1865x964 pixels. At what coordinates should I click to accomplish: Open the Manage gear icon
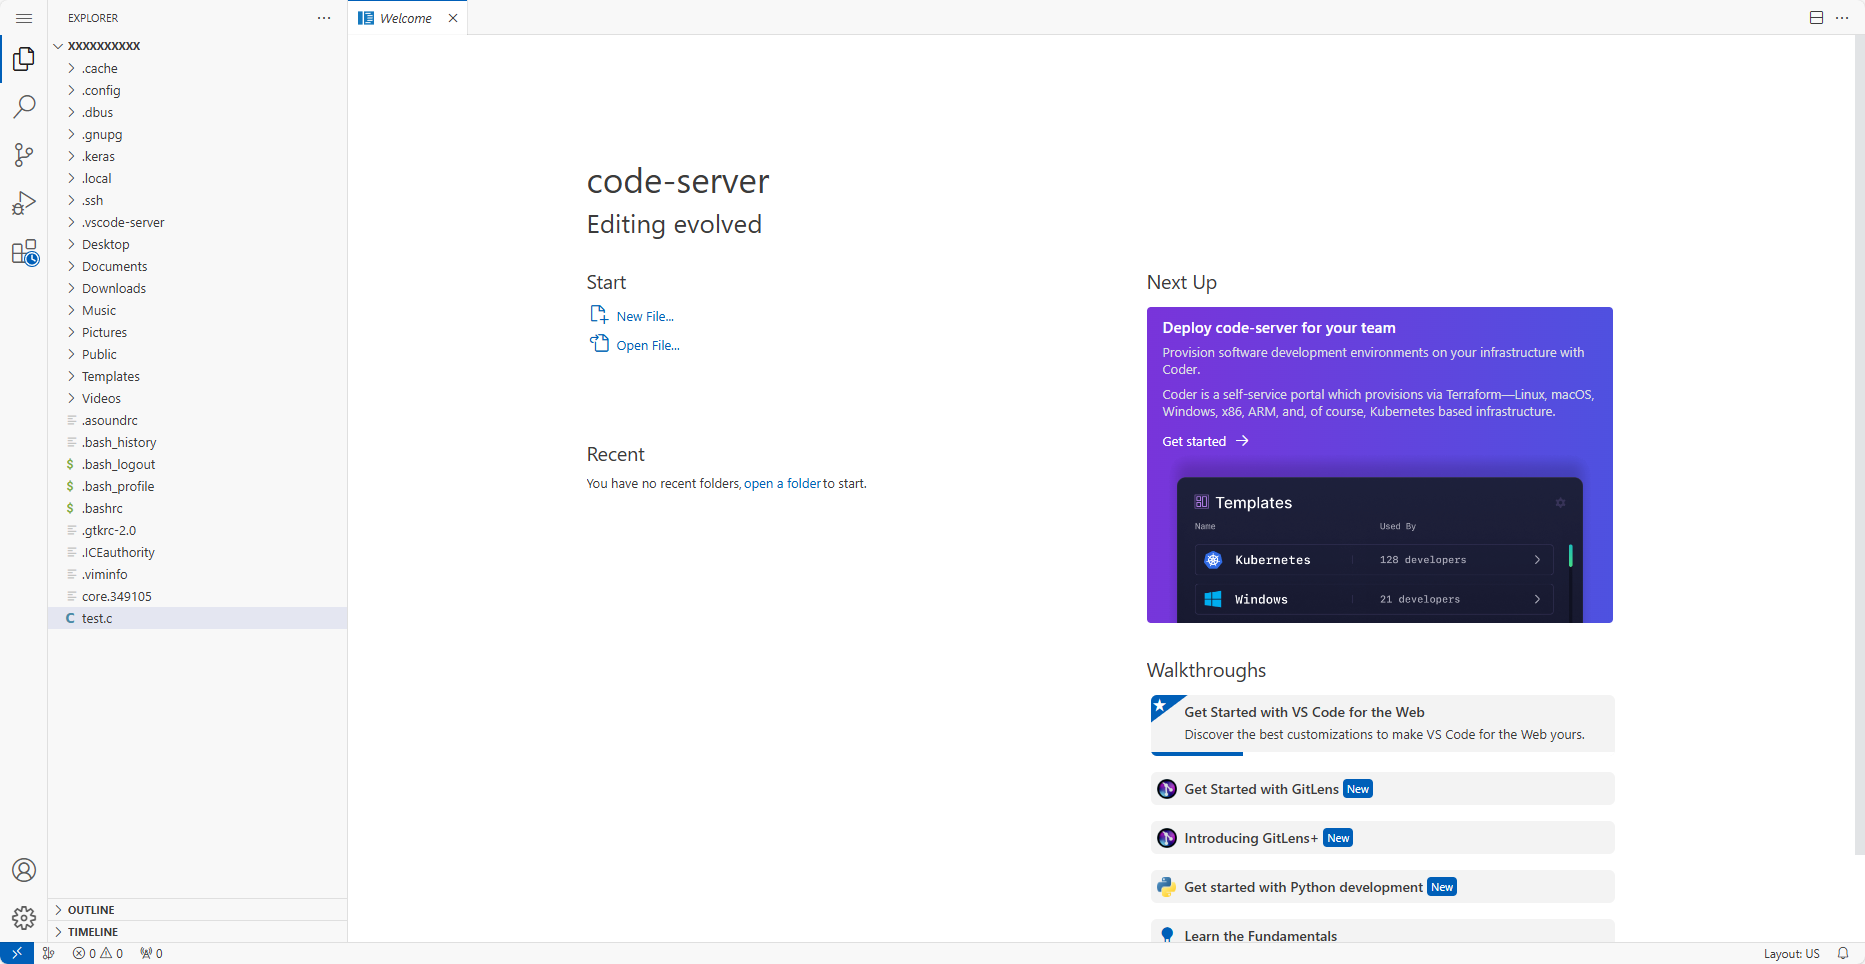[x=24, y=918]
